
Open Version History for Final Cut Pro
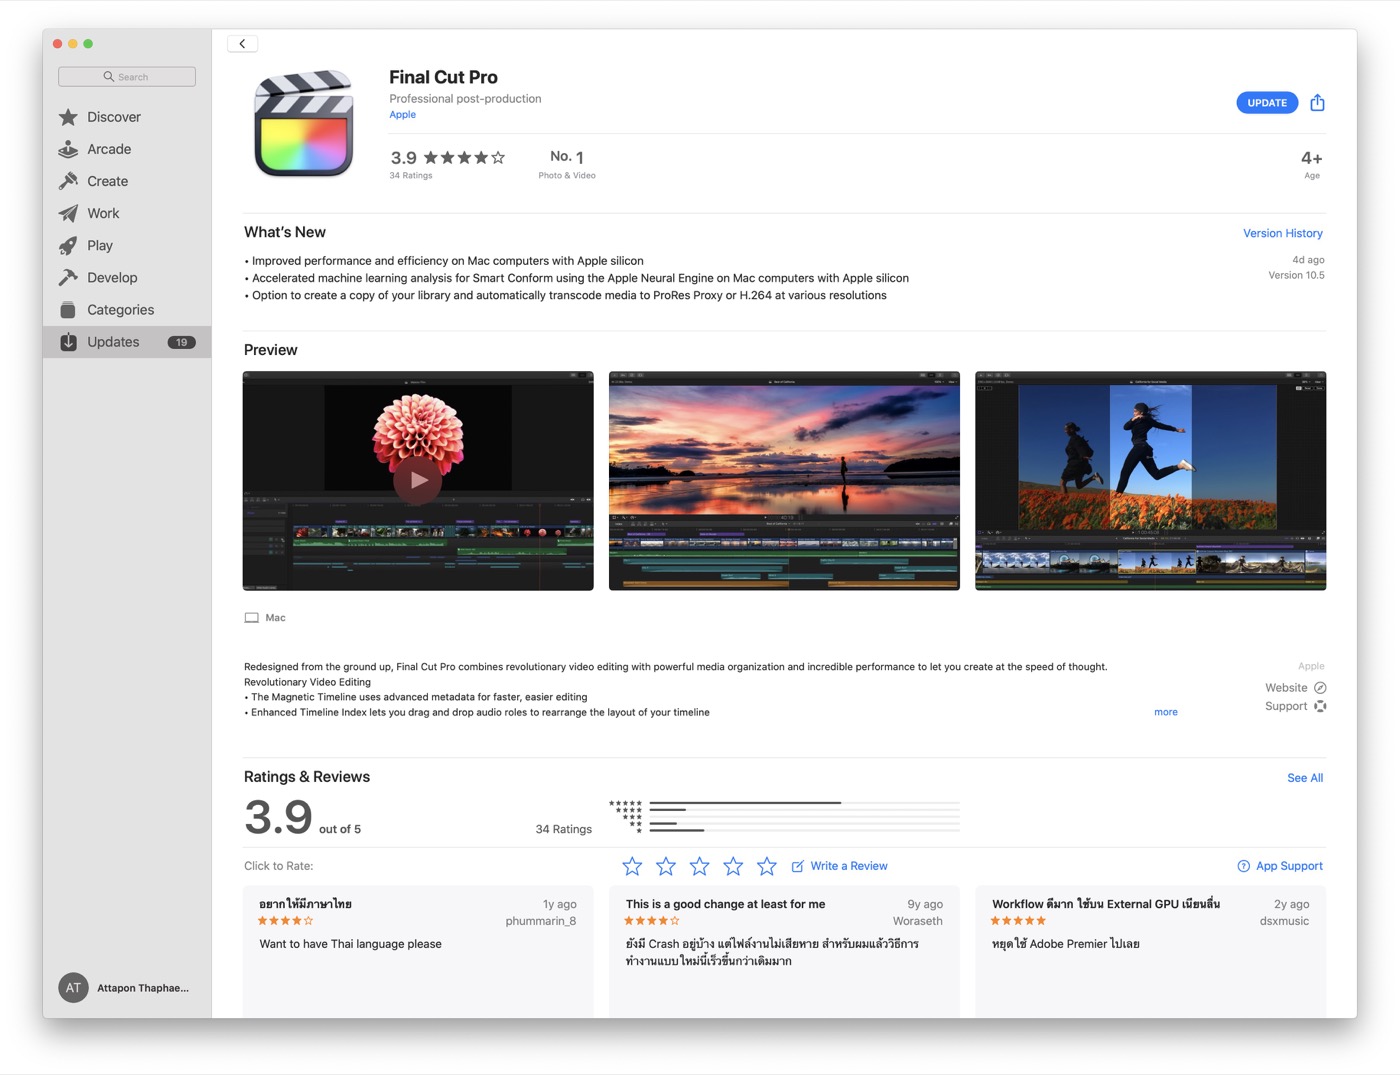coord(1282,233)
